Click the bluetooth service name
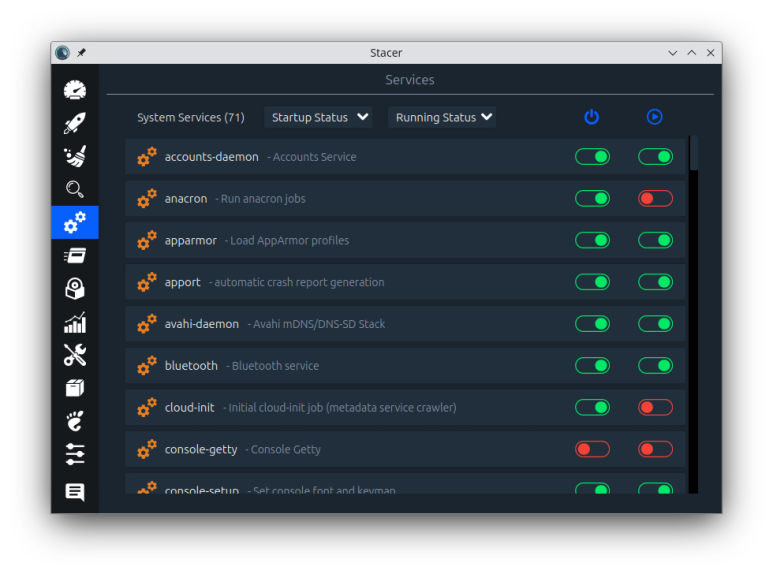Image resolution: width=773 pixels, height=574 pixels. click(191, 366)
